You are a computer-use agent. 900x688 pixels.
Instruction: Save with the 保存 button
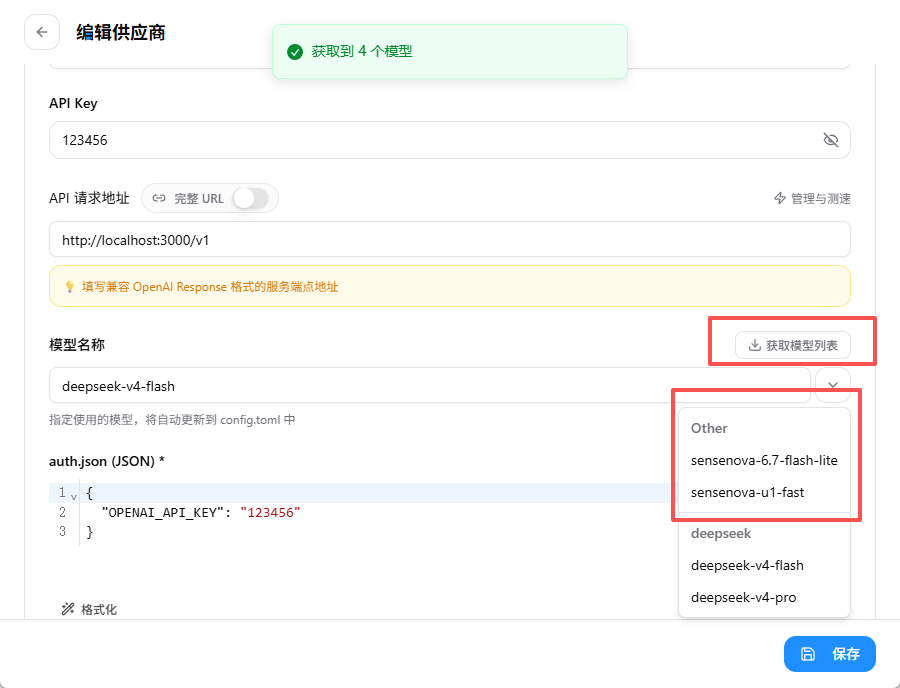pyautogui.click(x=829, y=654)
